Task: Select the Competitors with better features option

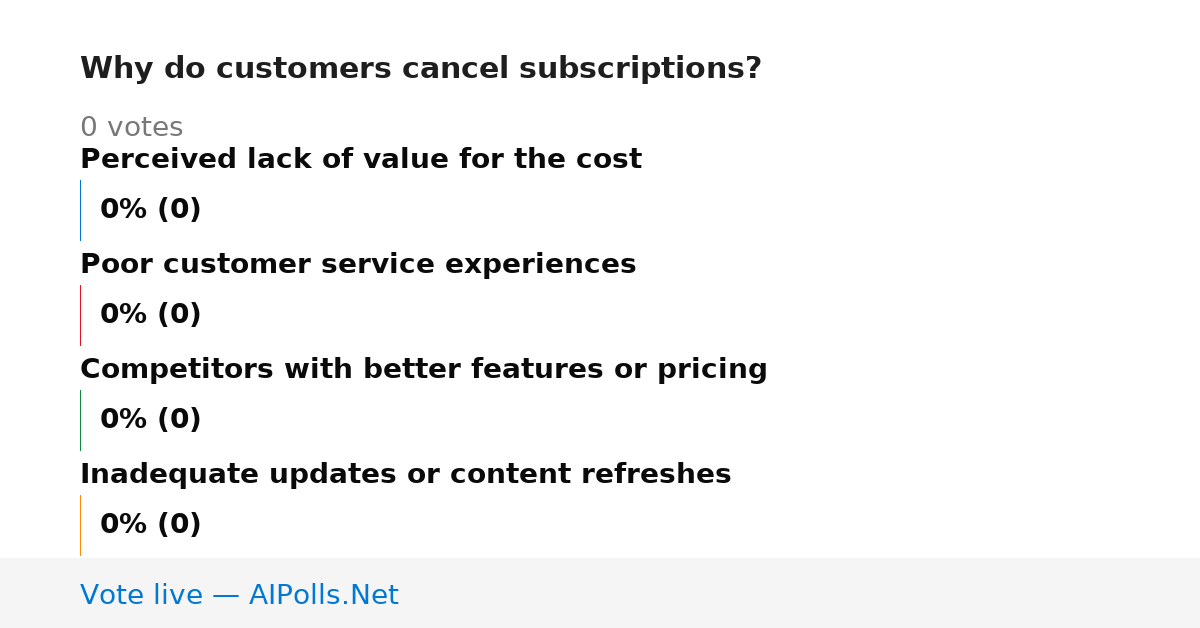Action: (x=424, y=369)
